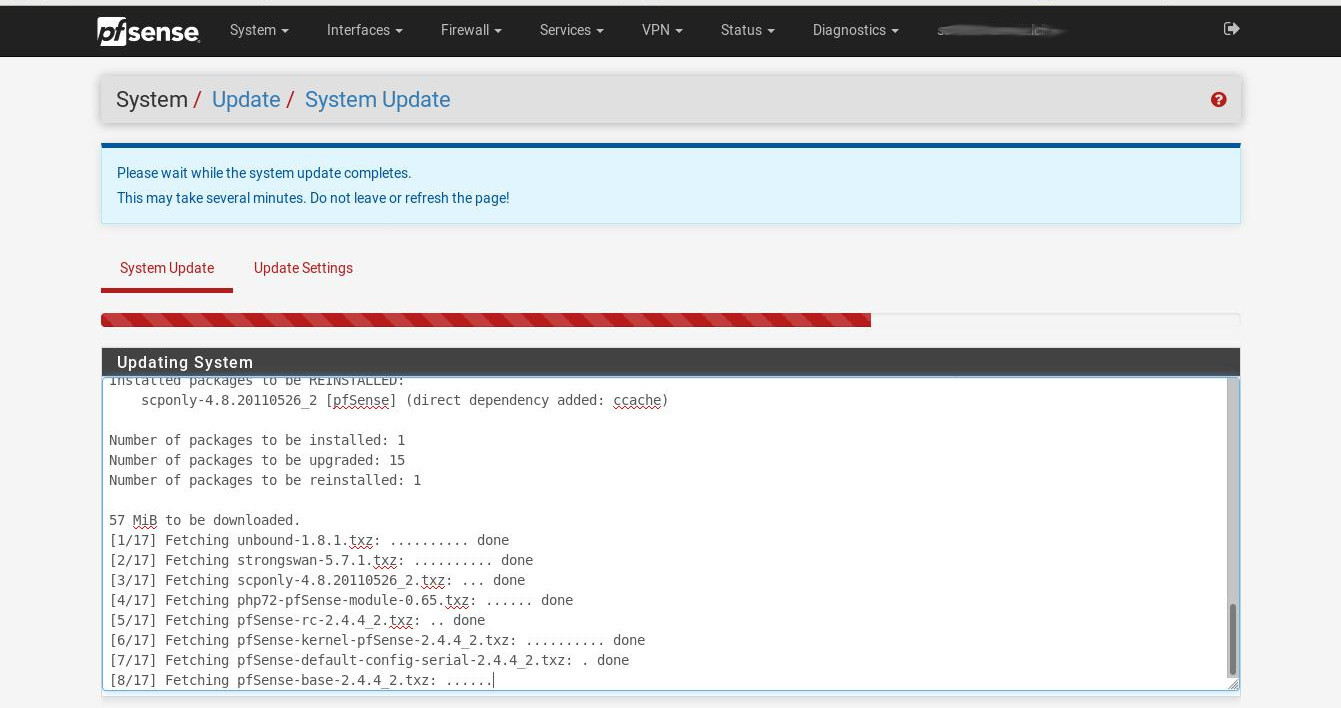This screenshot has height=708, width=1341.
Task: Follow the Update breadcrumb link
Action: (246, 100)
